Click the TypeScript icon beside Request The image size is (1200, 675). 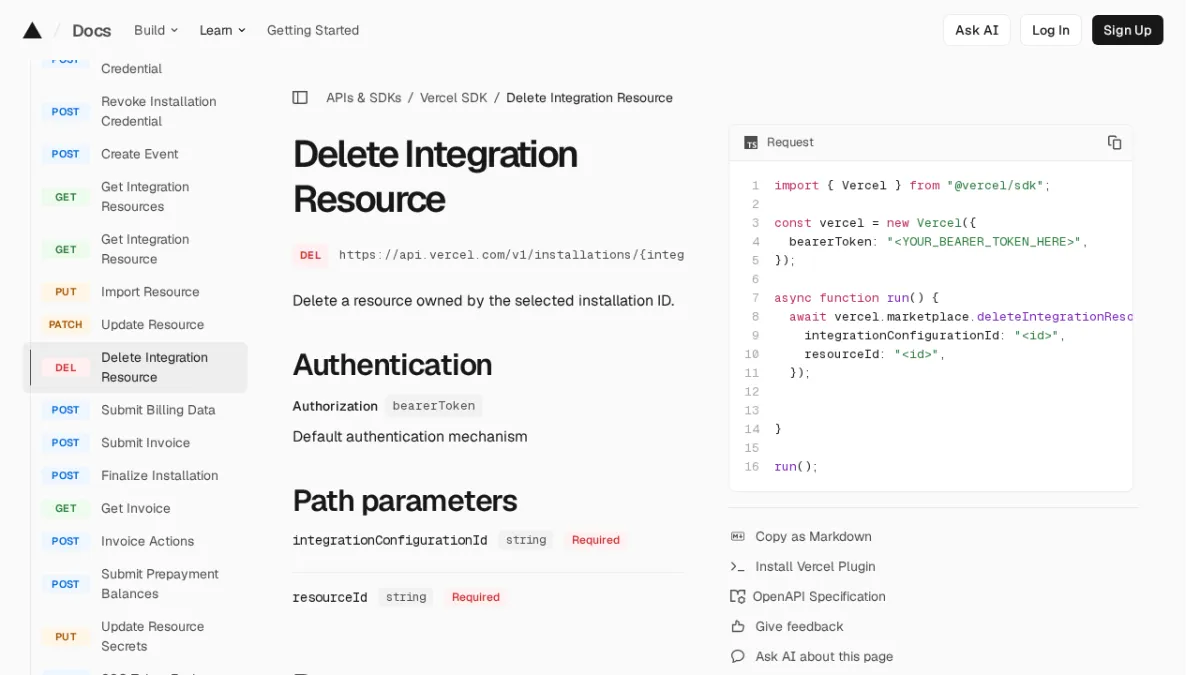[x=751, y=142]
